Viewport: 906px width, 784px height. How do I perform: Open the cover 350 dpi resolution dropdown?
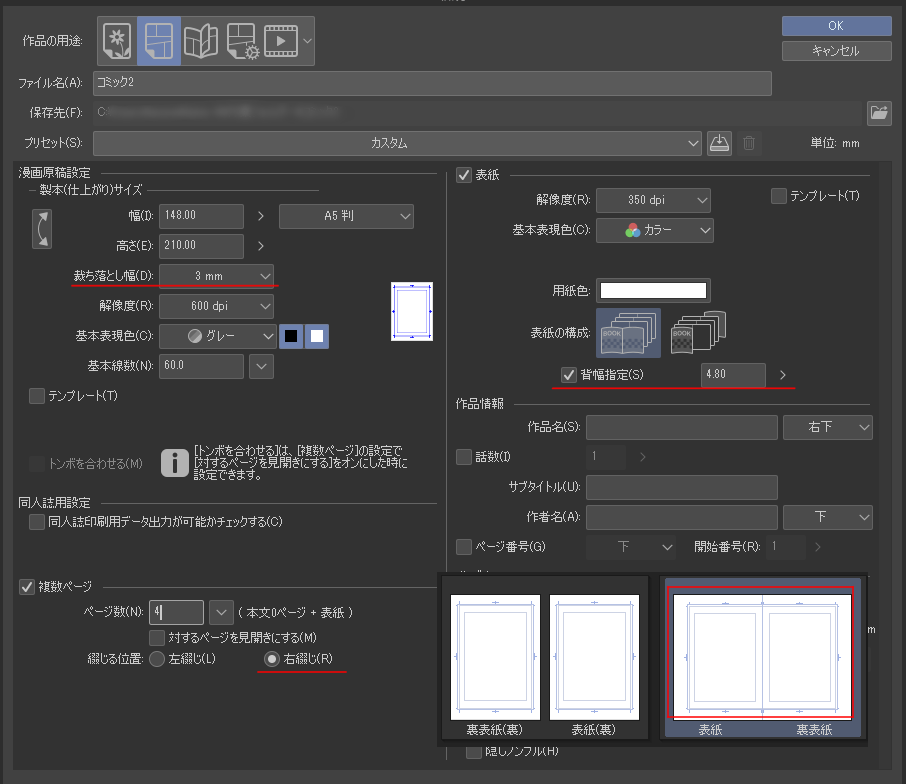pyautogui.click(x=653, y=200)
